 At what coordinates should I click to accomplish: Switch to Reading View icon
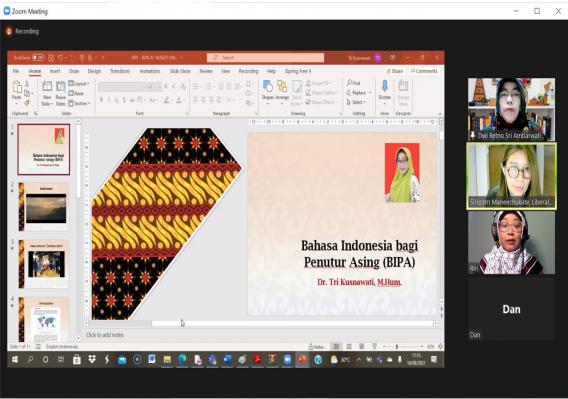(362, 347)
